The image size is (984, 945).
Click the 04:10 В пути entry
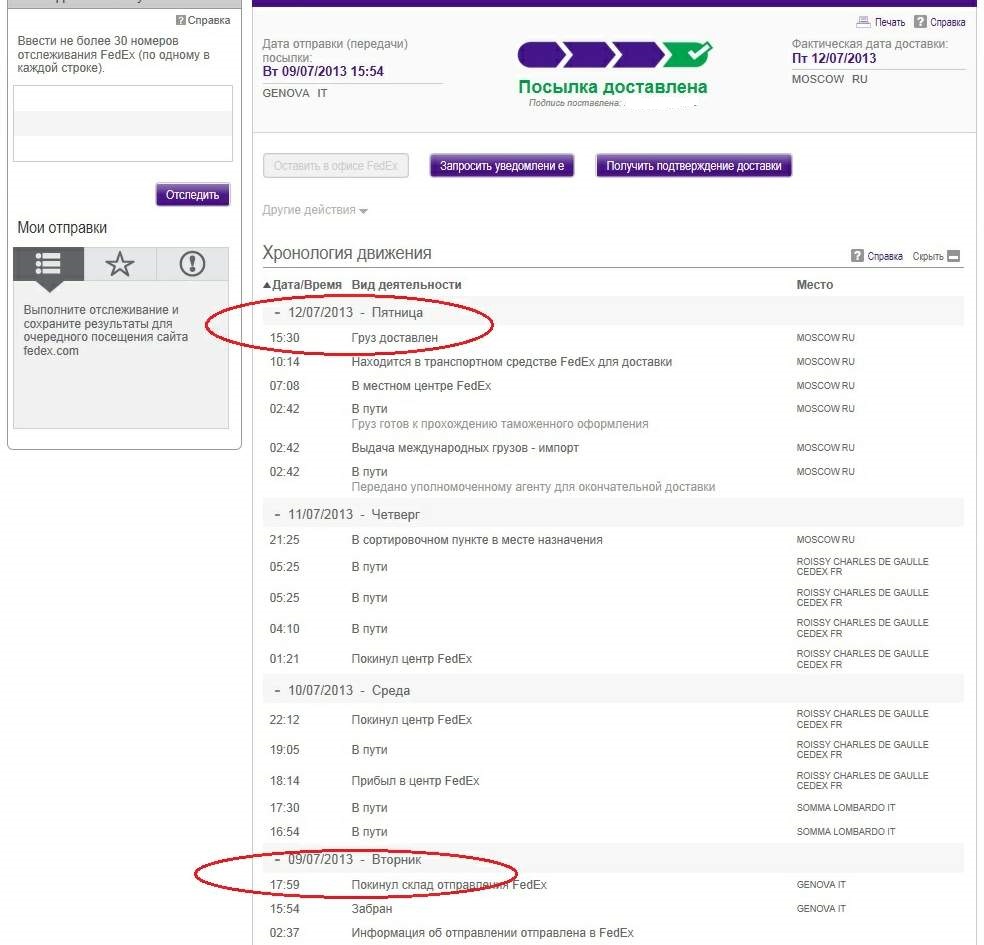tap(370, 629)
